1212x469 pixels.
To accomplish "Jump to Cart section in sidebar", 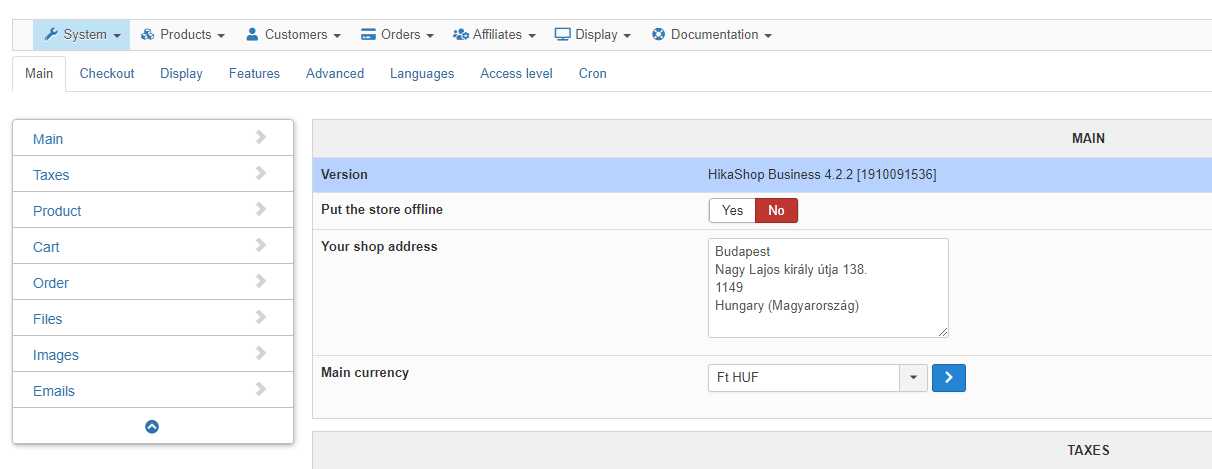I will pyautogui.click(x=153, y=246).
